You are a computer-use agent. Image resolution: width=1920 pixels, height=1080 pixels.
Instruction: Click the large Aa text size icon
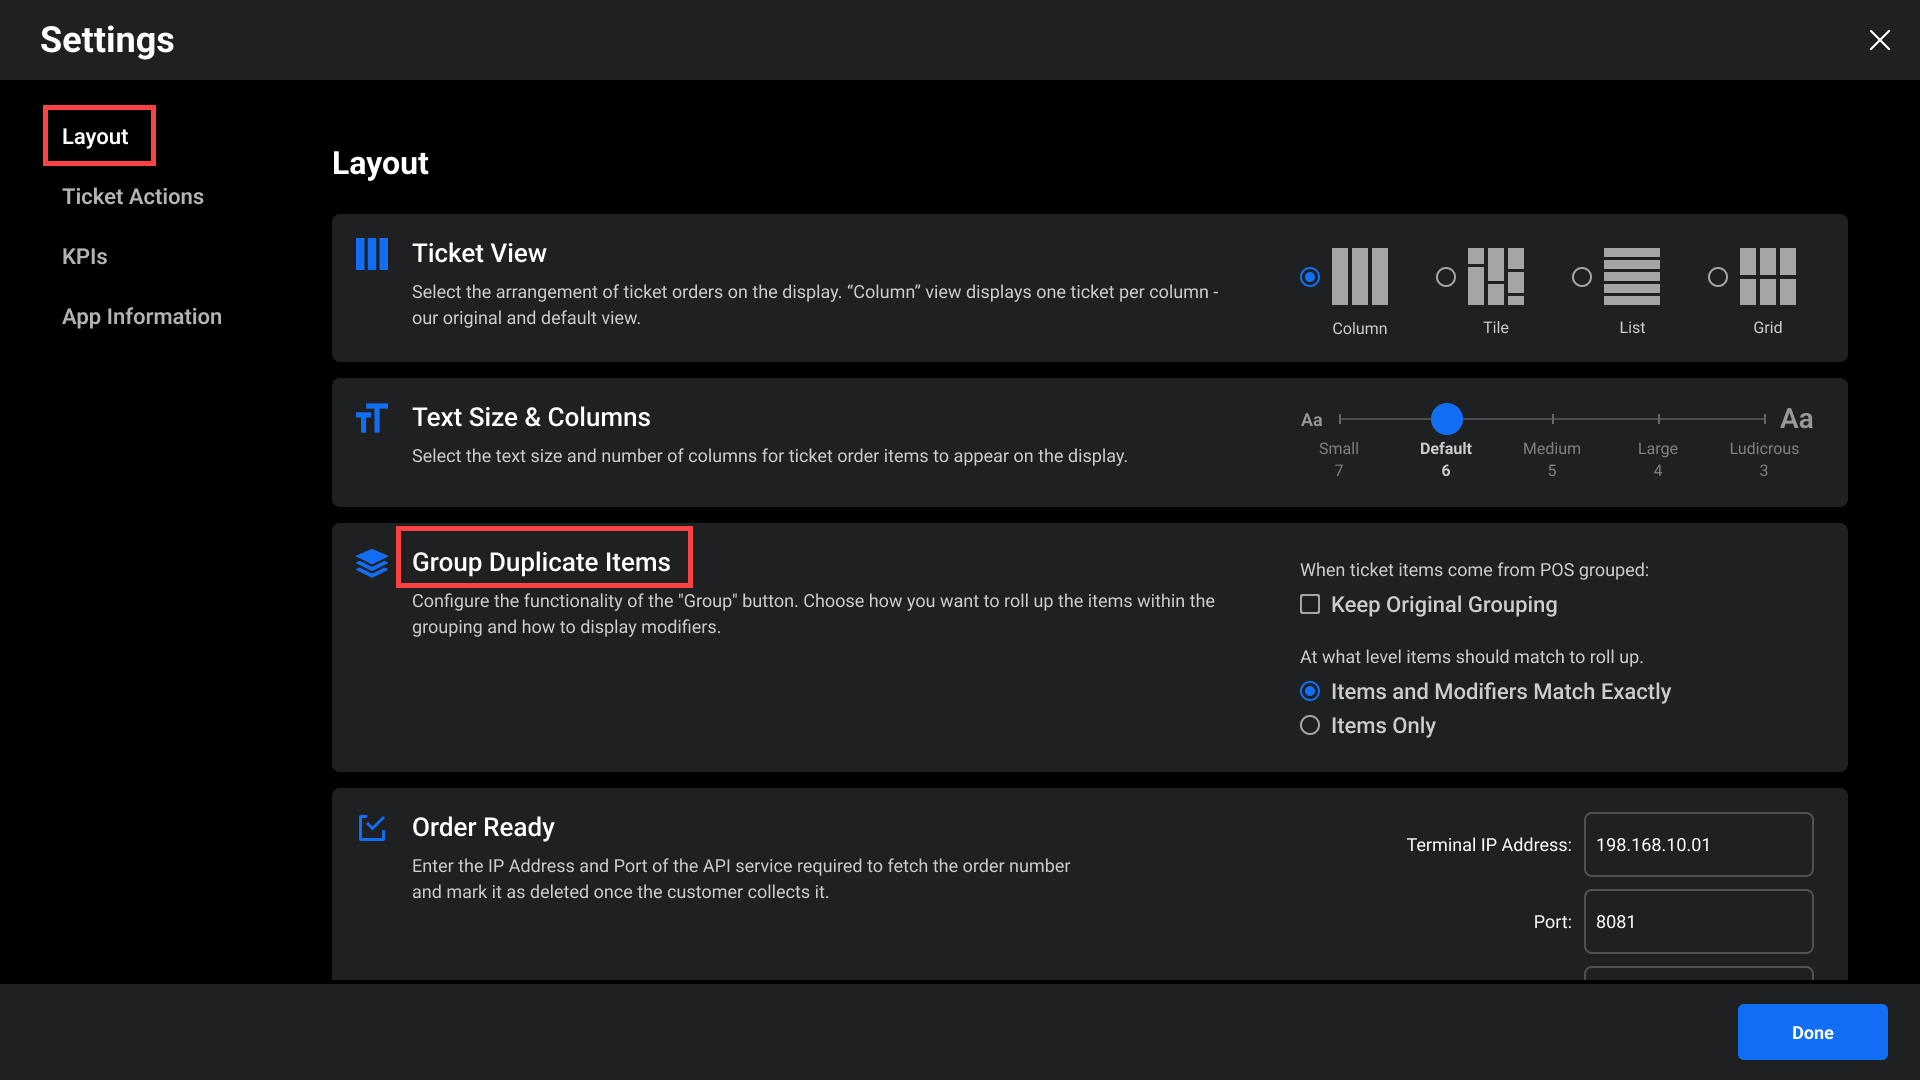click(x=1796, y=419)
